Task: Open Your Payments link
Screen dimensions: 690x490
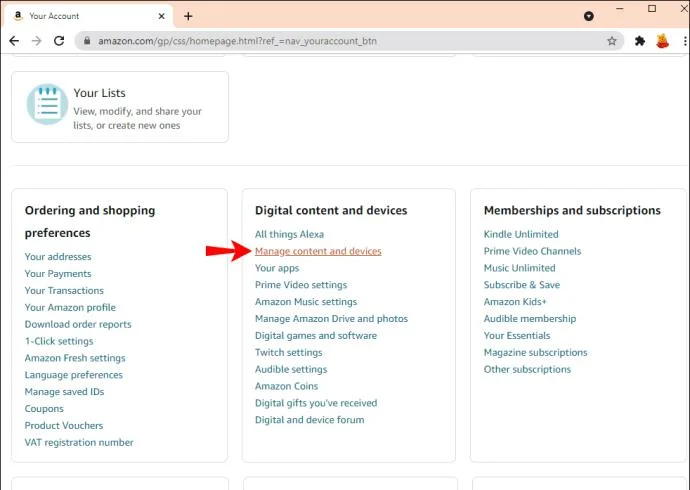Action: pos(58,274)
